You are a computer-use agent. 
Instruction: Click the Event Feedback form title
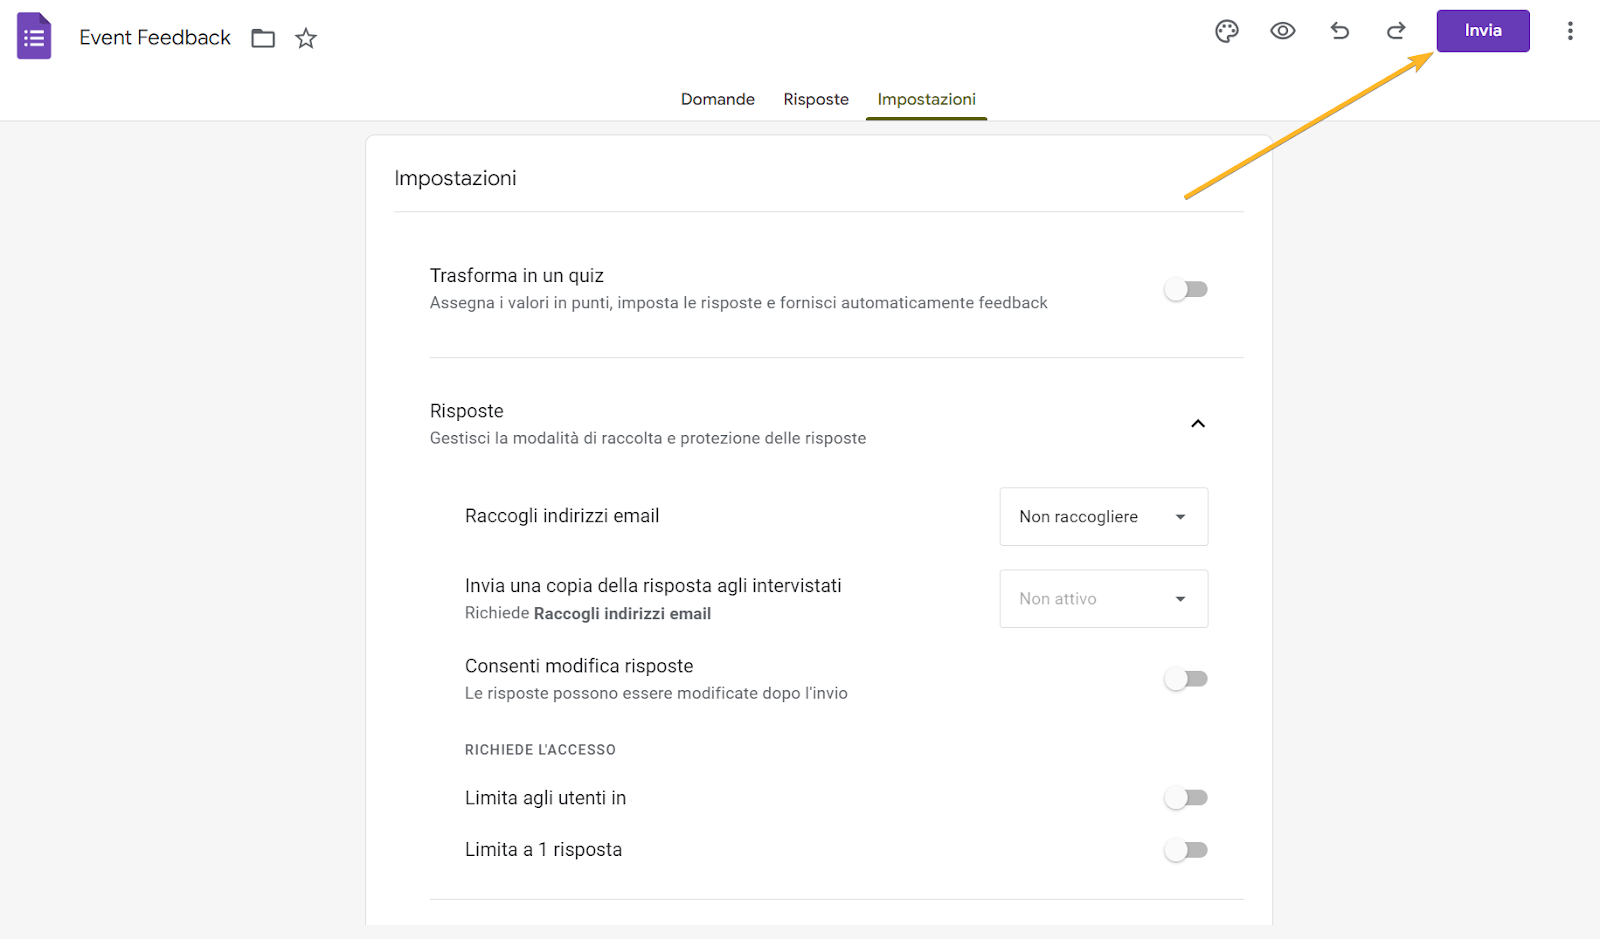[x=155, y=38]
